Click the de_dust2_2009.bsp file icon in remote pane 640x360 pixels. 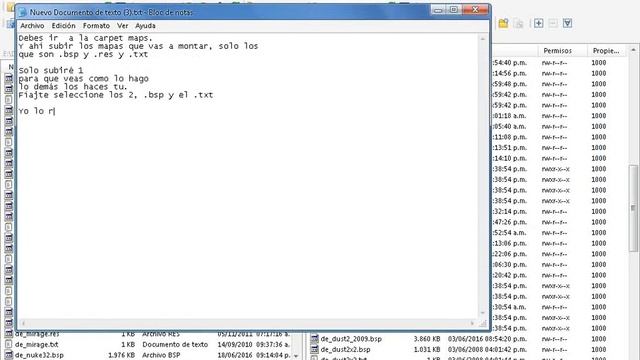(314, 339)
